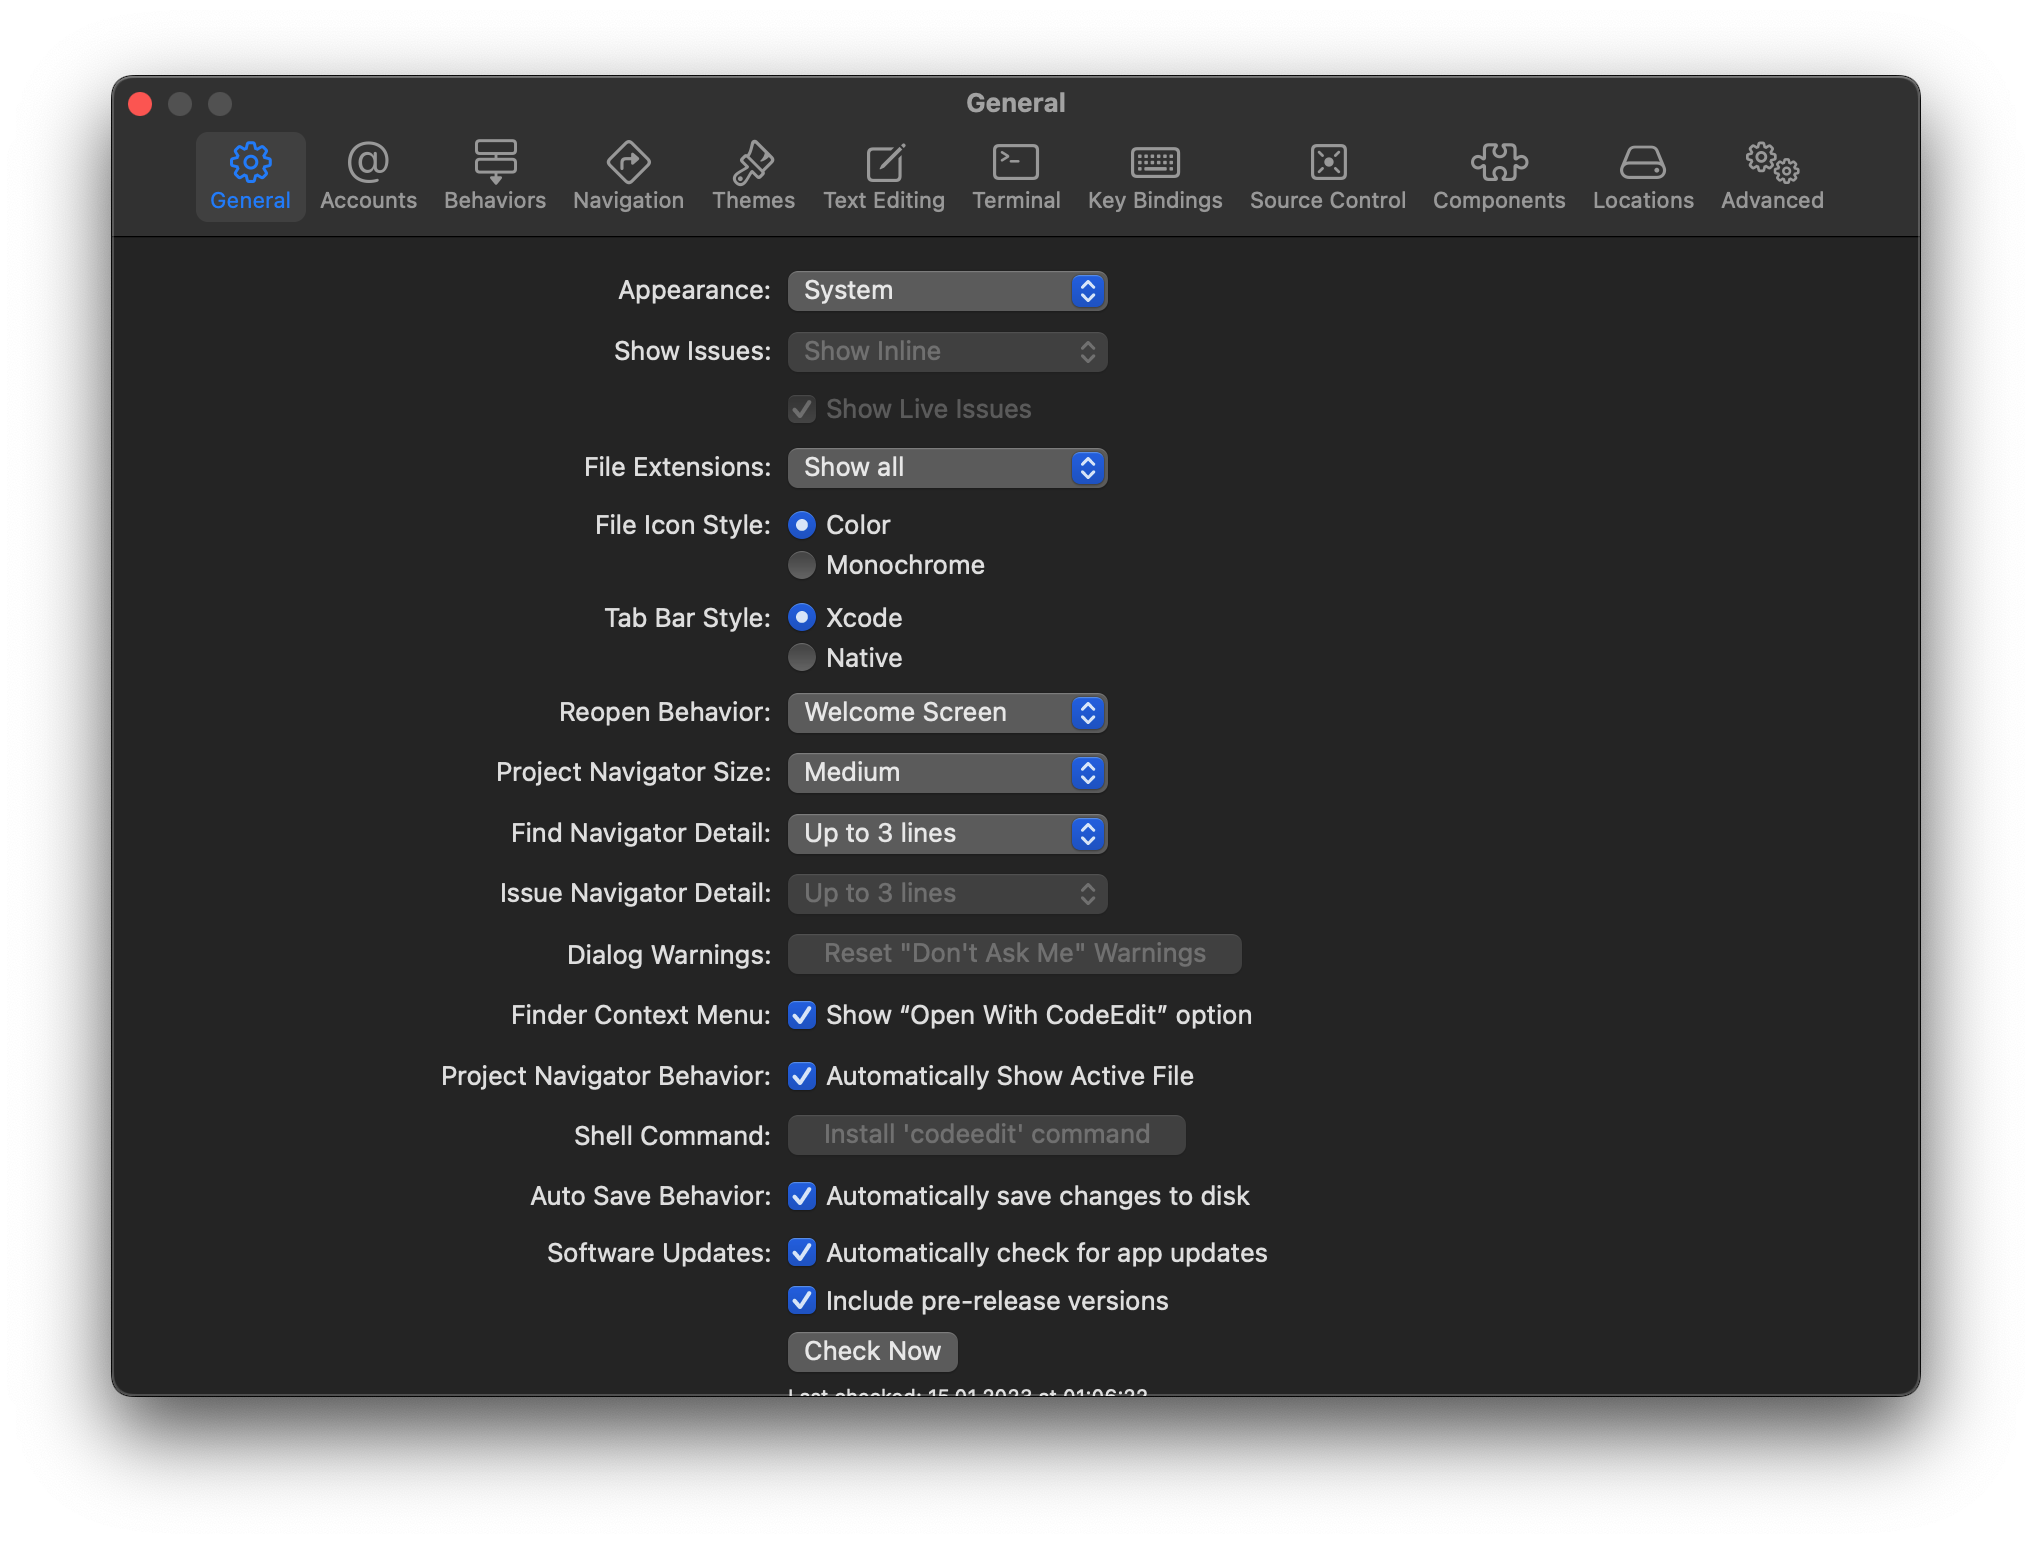Open the Accounts preferences icon
2032x1544 pixels.
point(368,162)
